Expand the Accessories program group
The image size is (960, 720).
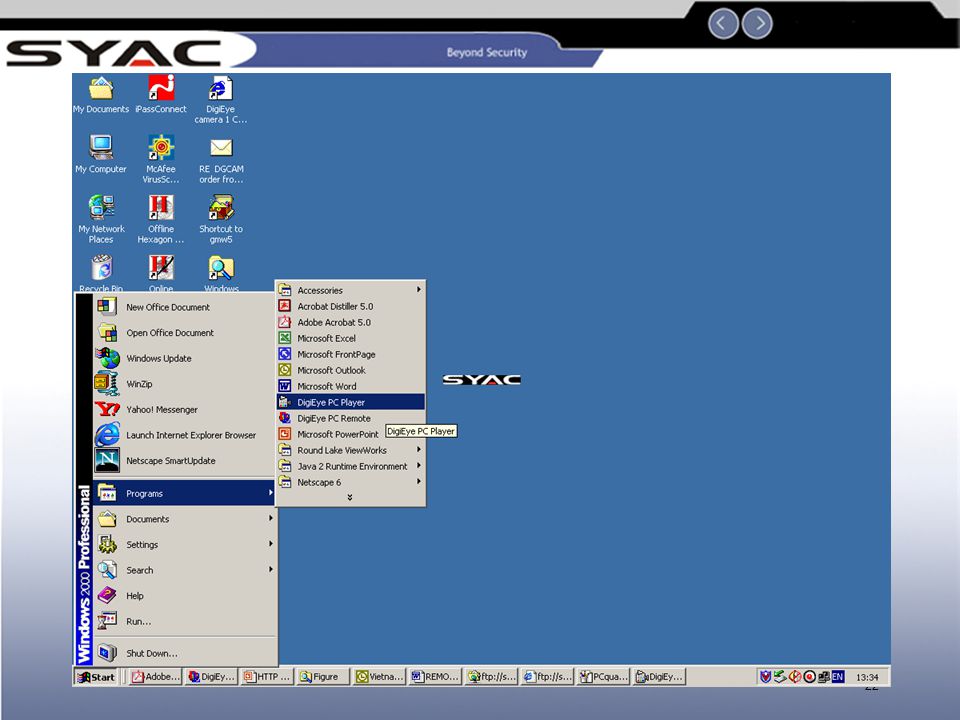pyautogui.click(x=350, y=290)
